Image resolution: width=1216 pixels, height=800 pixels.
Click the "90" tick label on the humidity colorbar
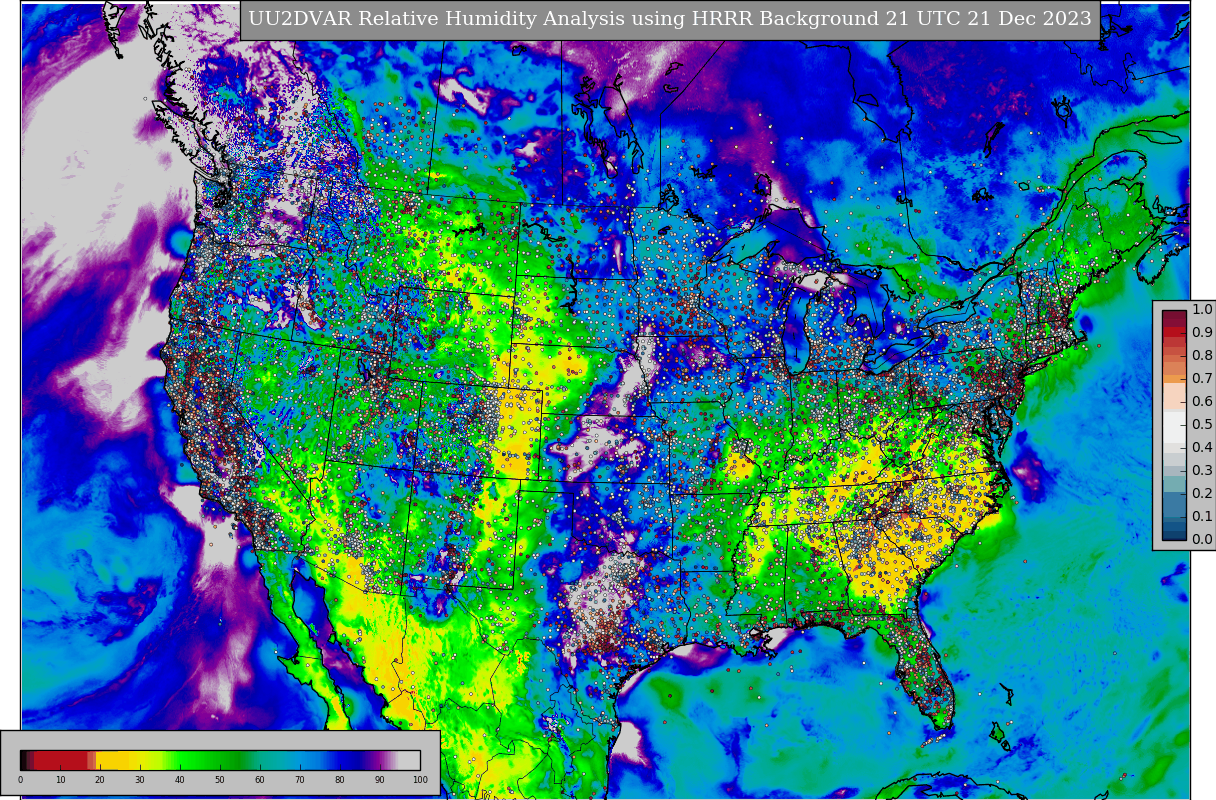tap(380, 780)
